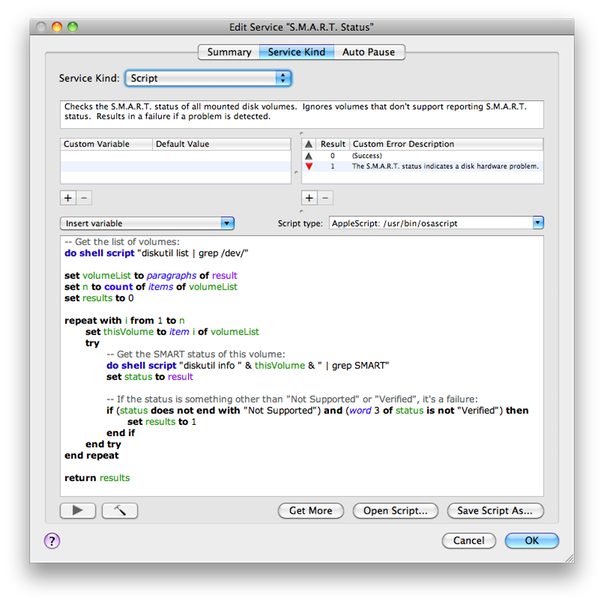This screenshot has height=604, width=604.
Task: Click into the service description text box
Action: coord(302,114)
